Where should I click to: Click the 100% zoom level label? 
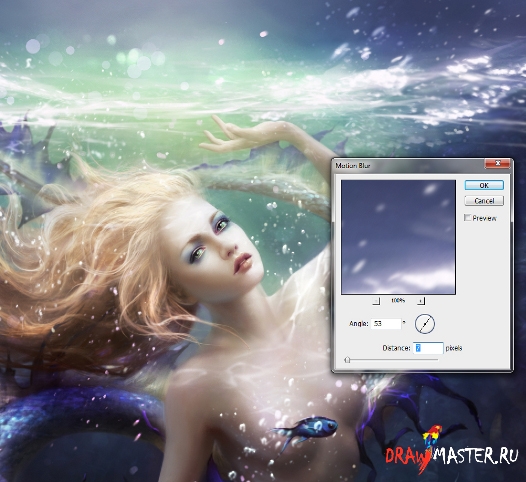[398, 301]
